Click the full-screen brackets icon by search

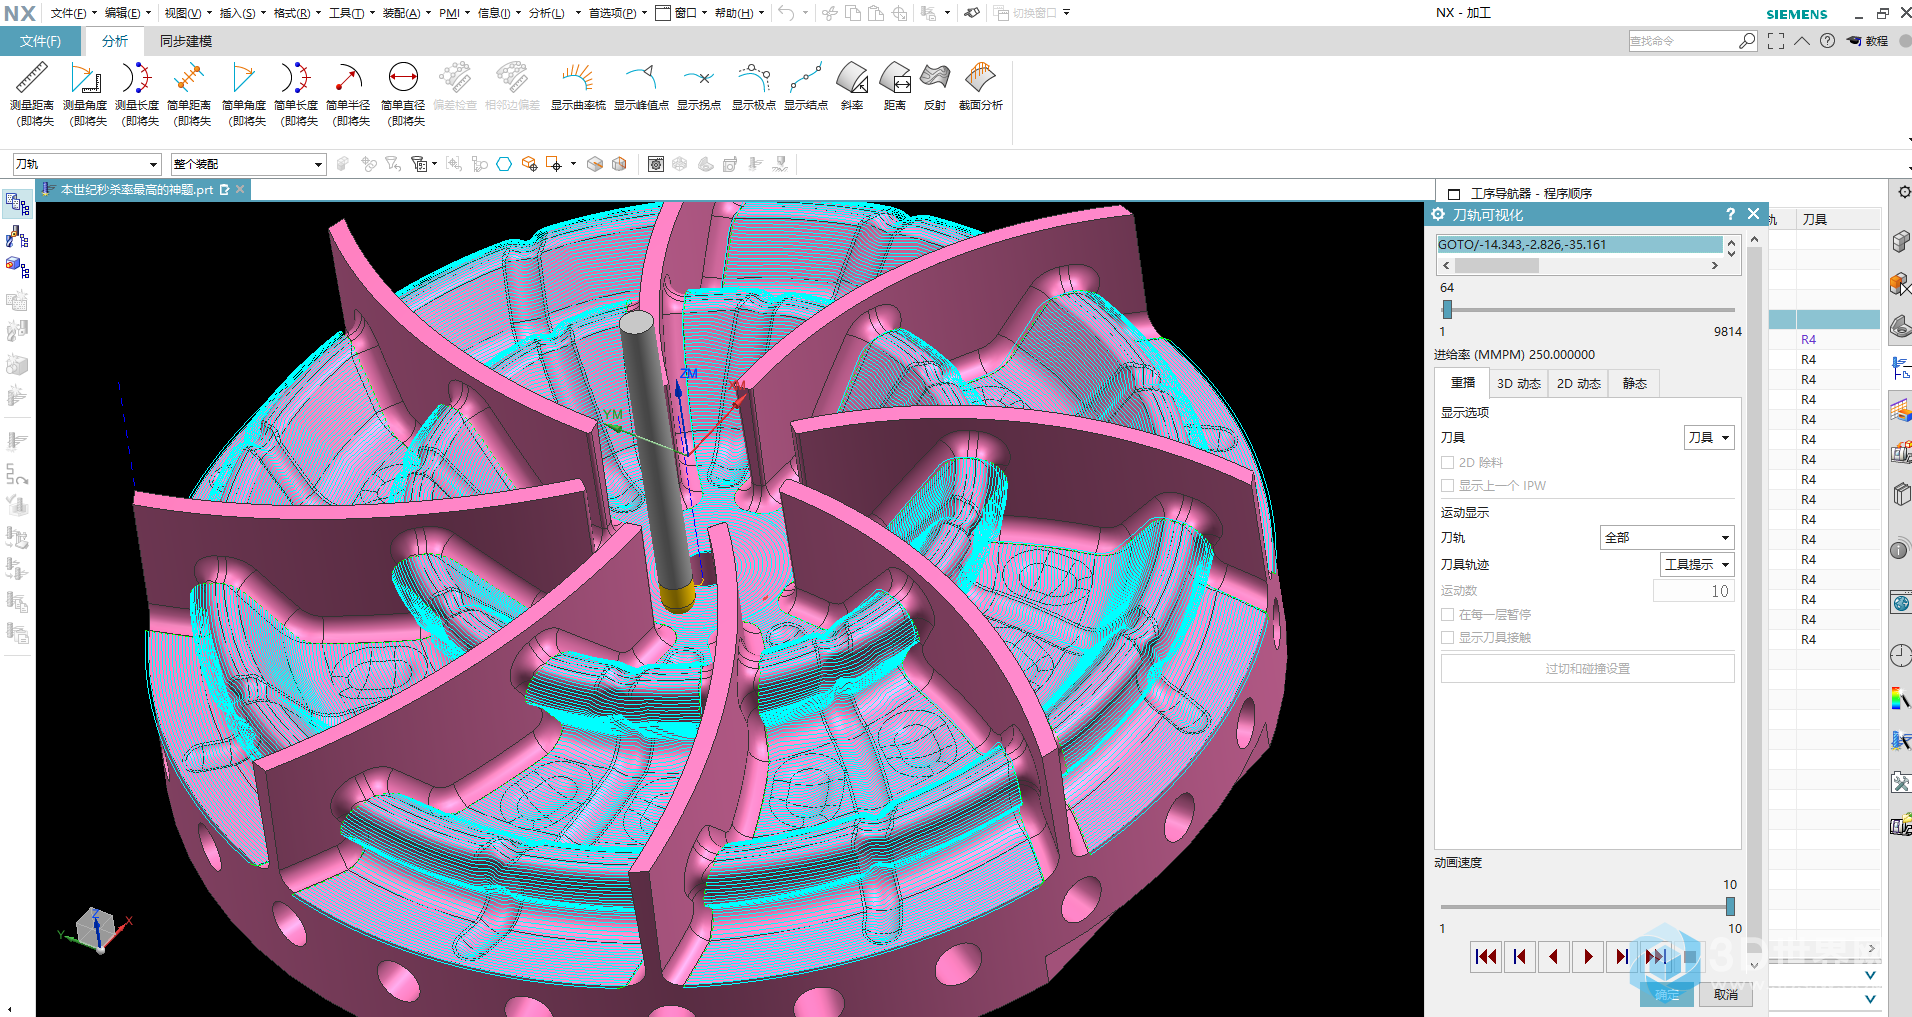(1776, 41)
